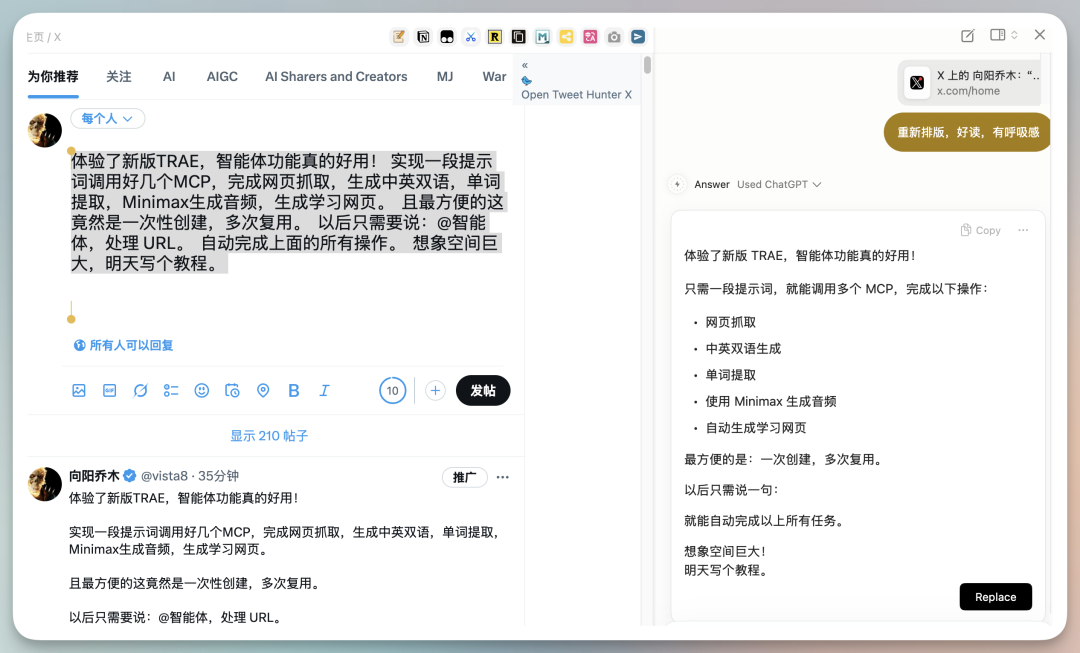The width and height of the screenshot is (1080, 653).
Task: Add a poll to the post
Action: [x=171, y=391]
